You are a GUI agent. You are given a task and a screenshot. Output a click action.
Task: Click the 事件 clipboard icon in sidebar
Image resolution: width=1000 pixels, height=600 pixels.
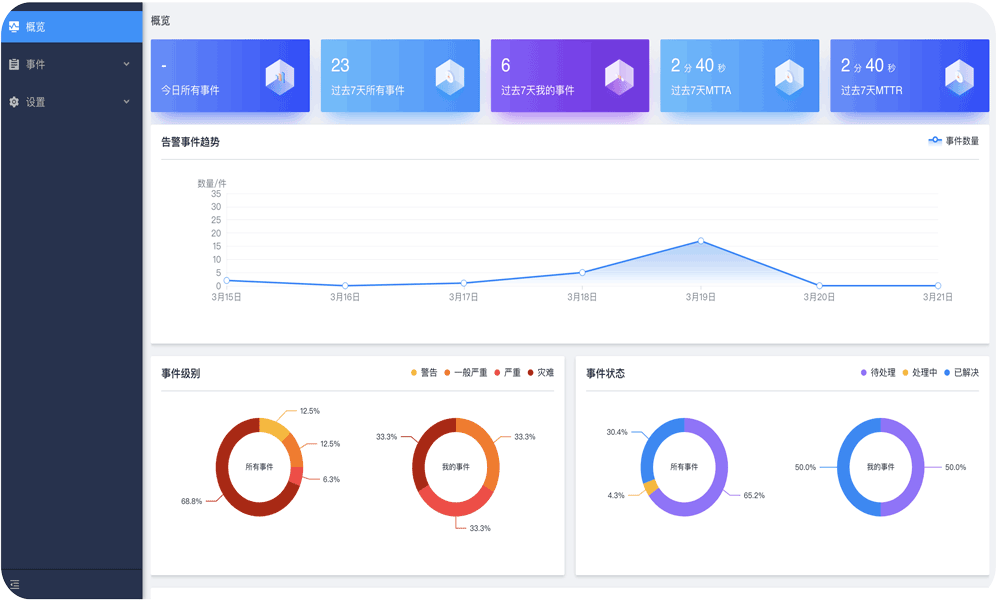coord(14,64)
